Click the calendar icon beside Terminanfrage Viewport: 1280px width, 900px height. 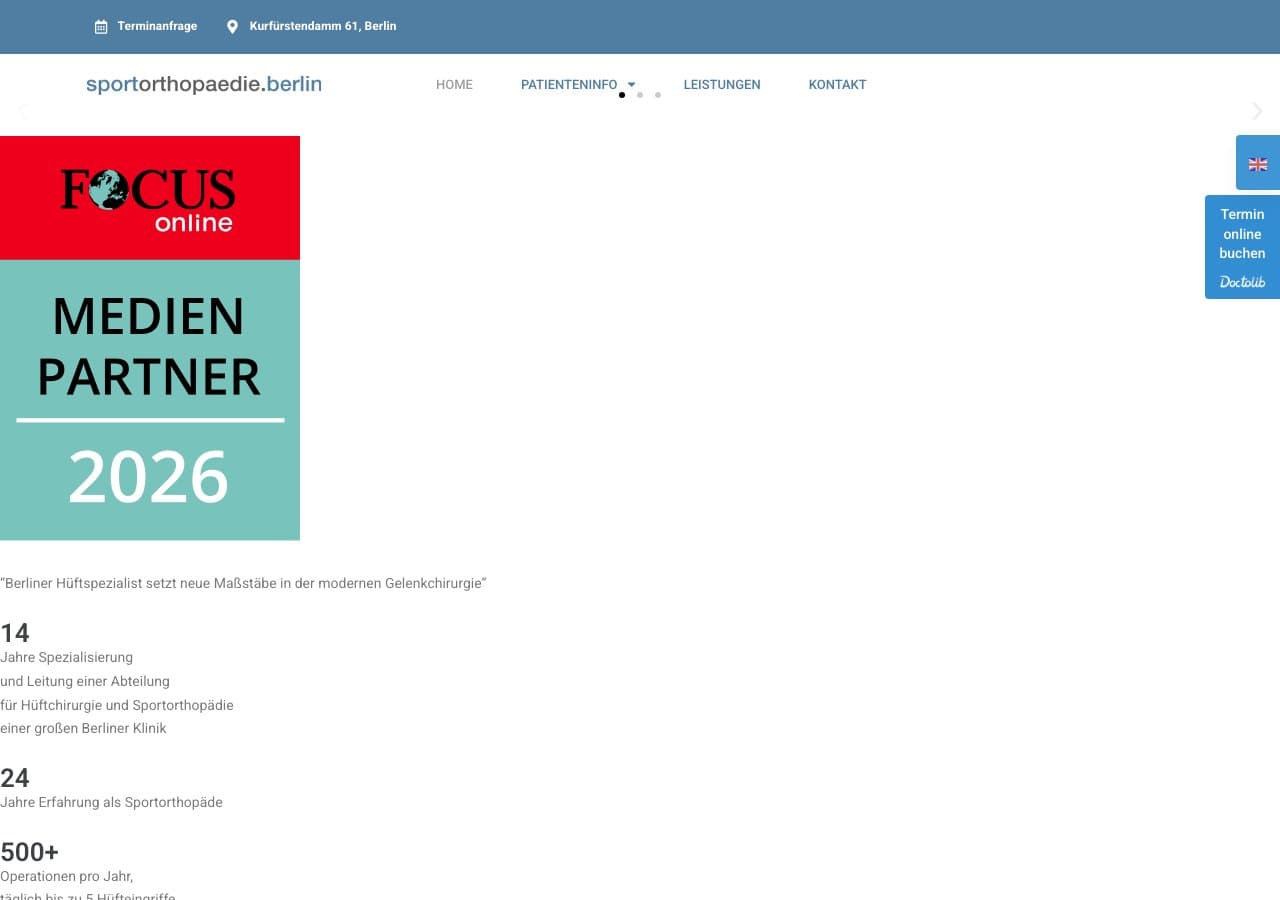pos(101,27)
